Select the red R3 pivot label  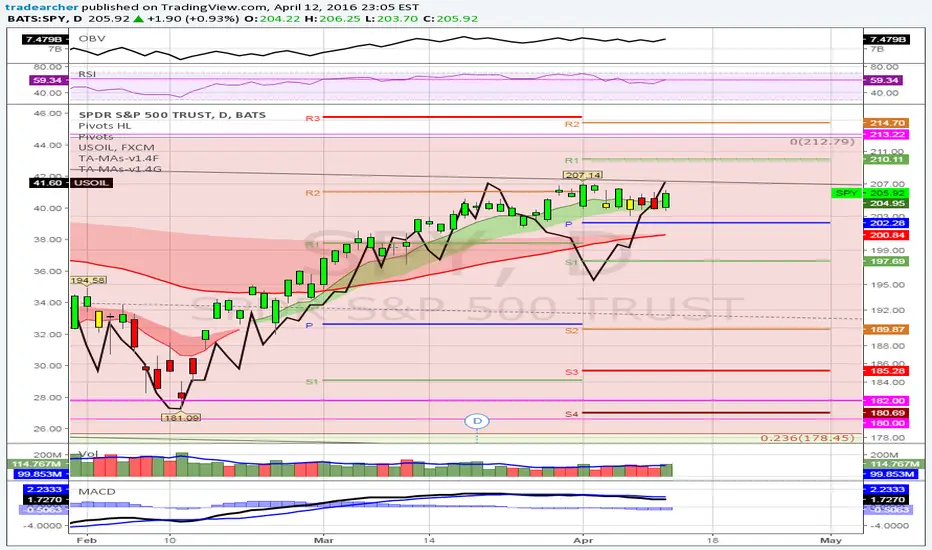(x=313, y=118)
